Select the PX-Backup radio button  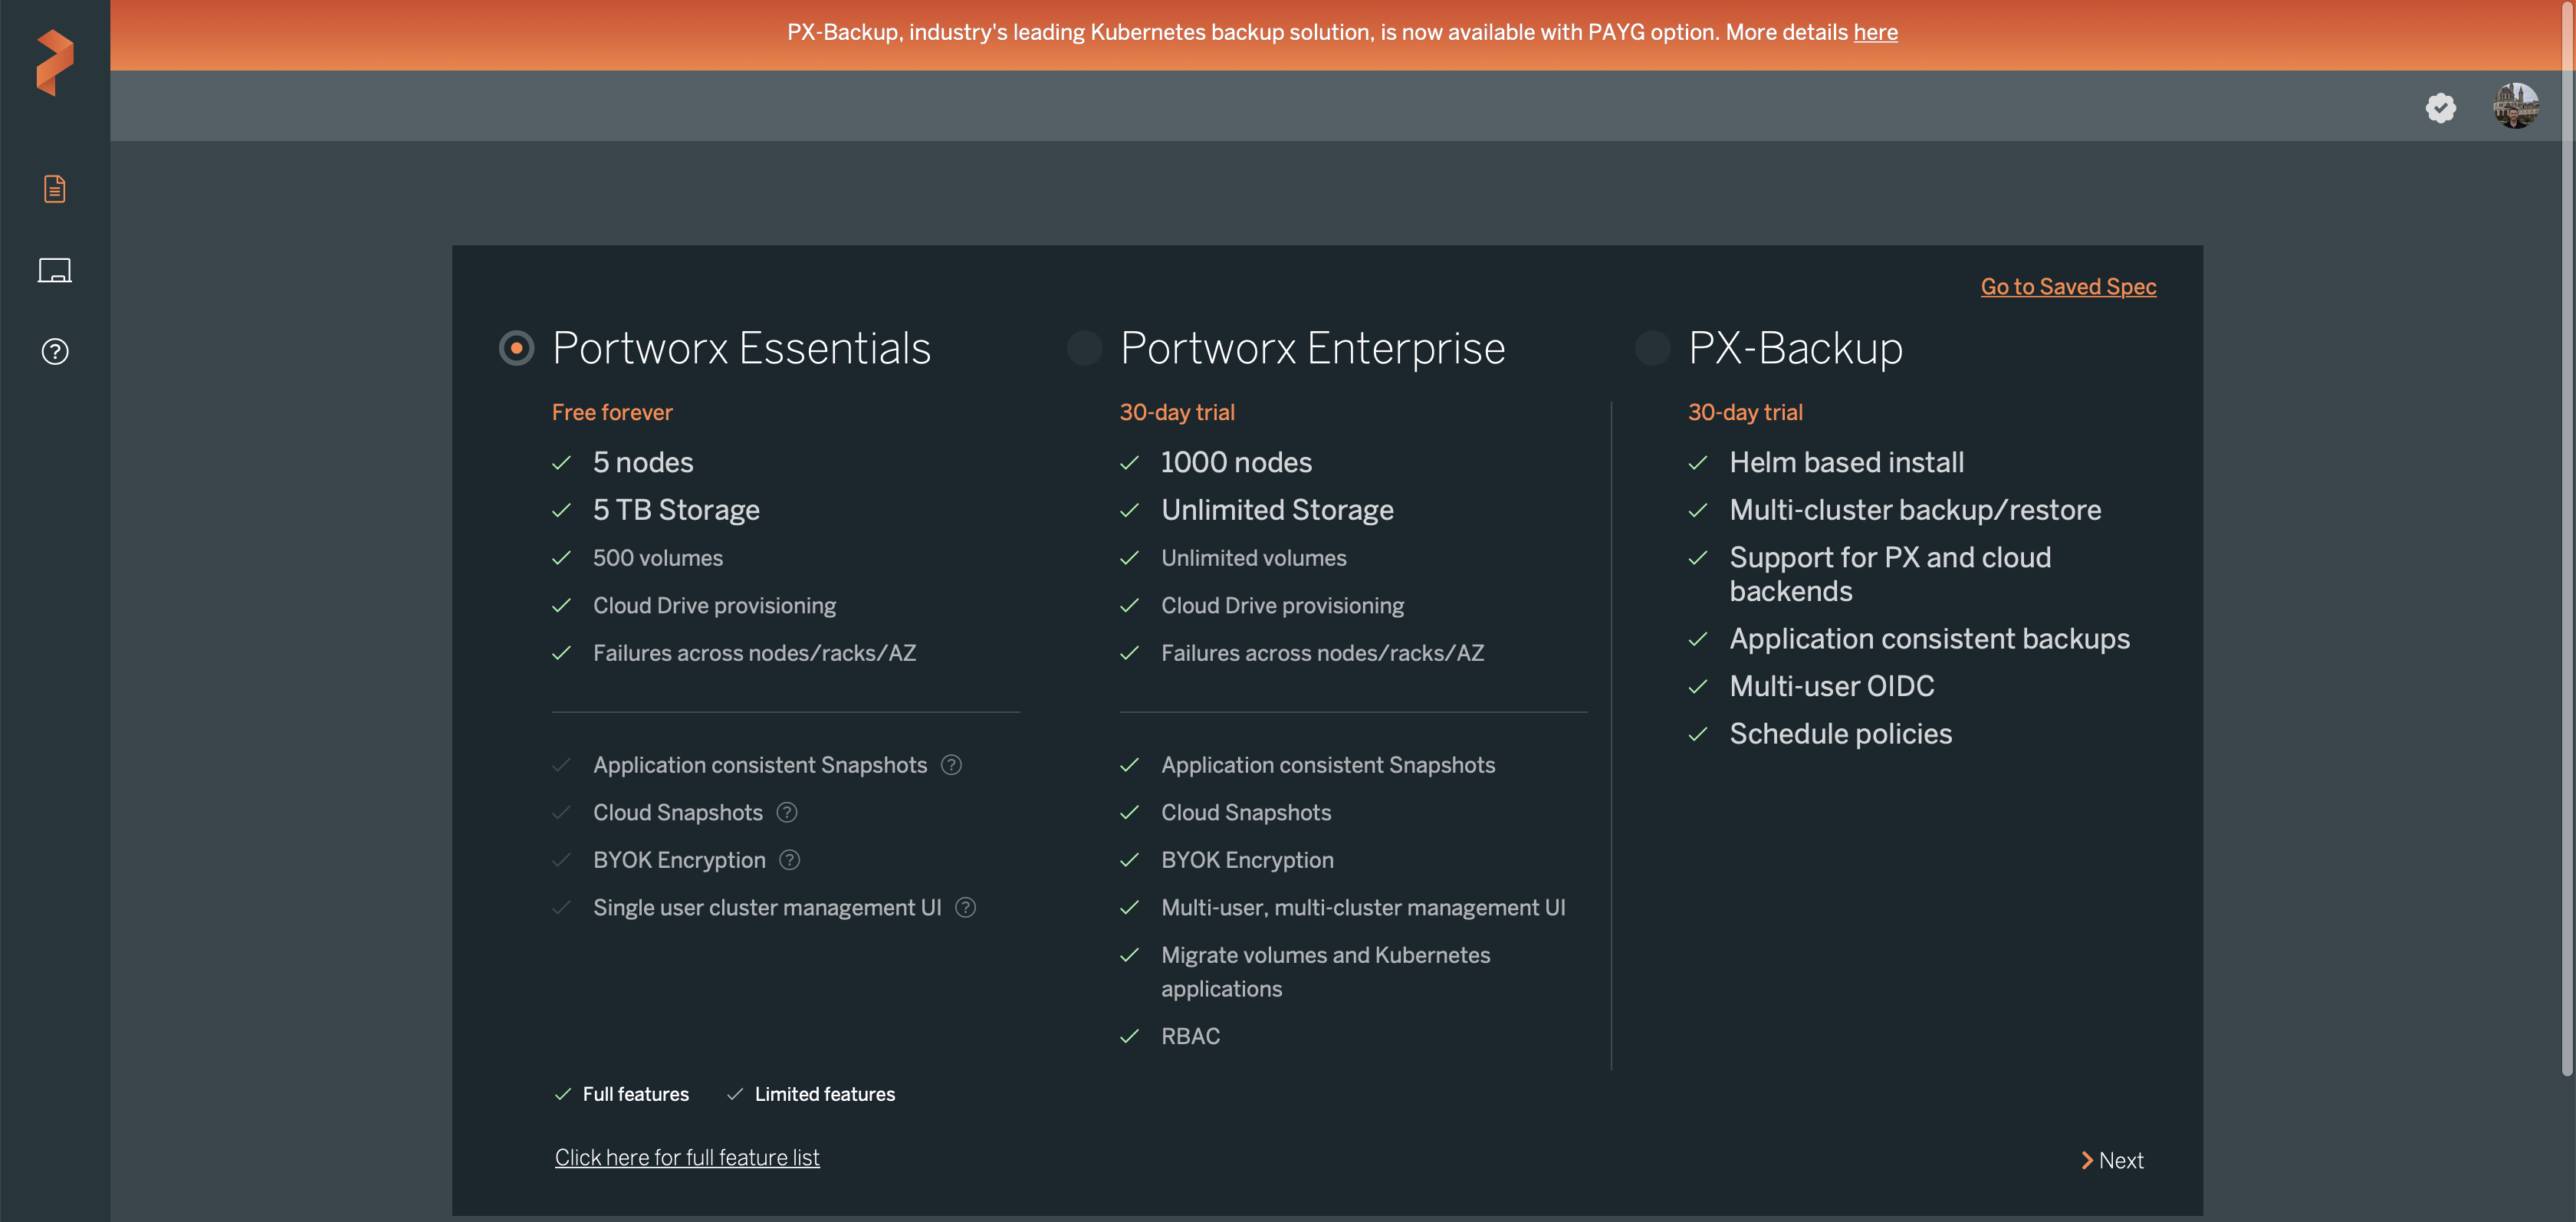[x=1652, y=348]
